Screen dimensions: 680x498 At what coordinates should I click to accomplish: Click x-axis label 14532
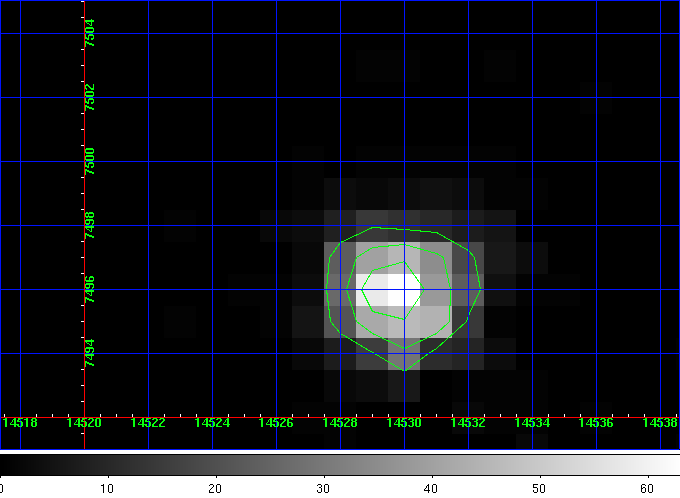click(x=468, y=423)
